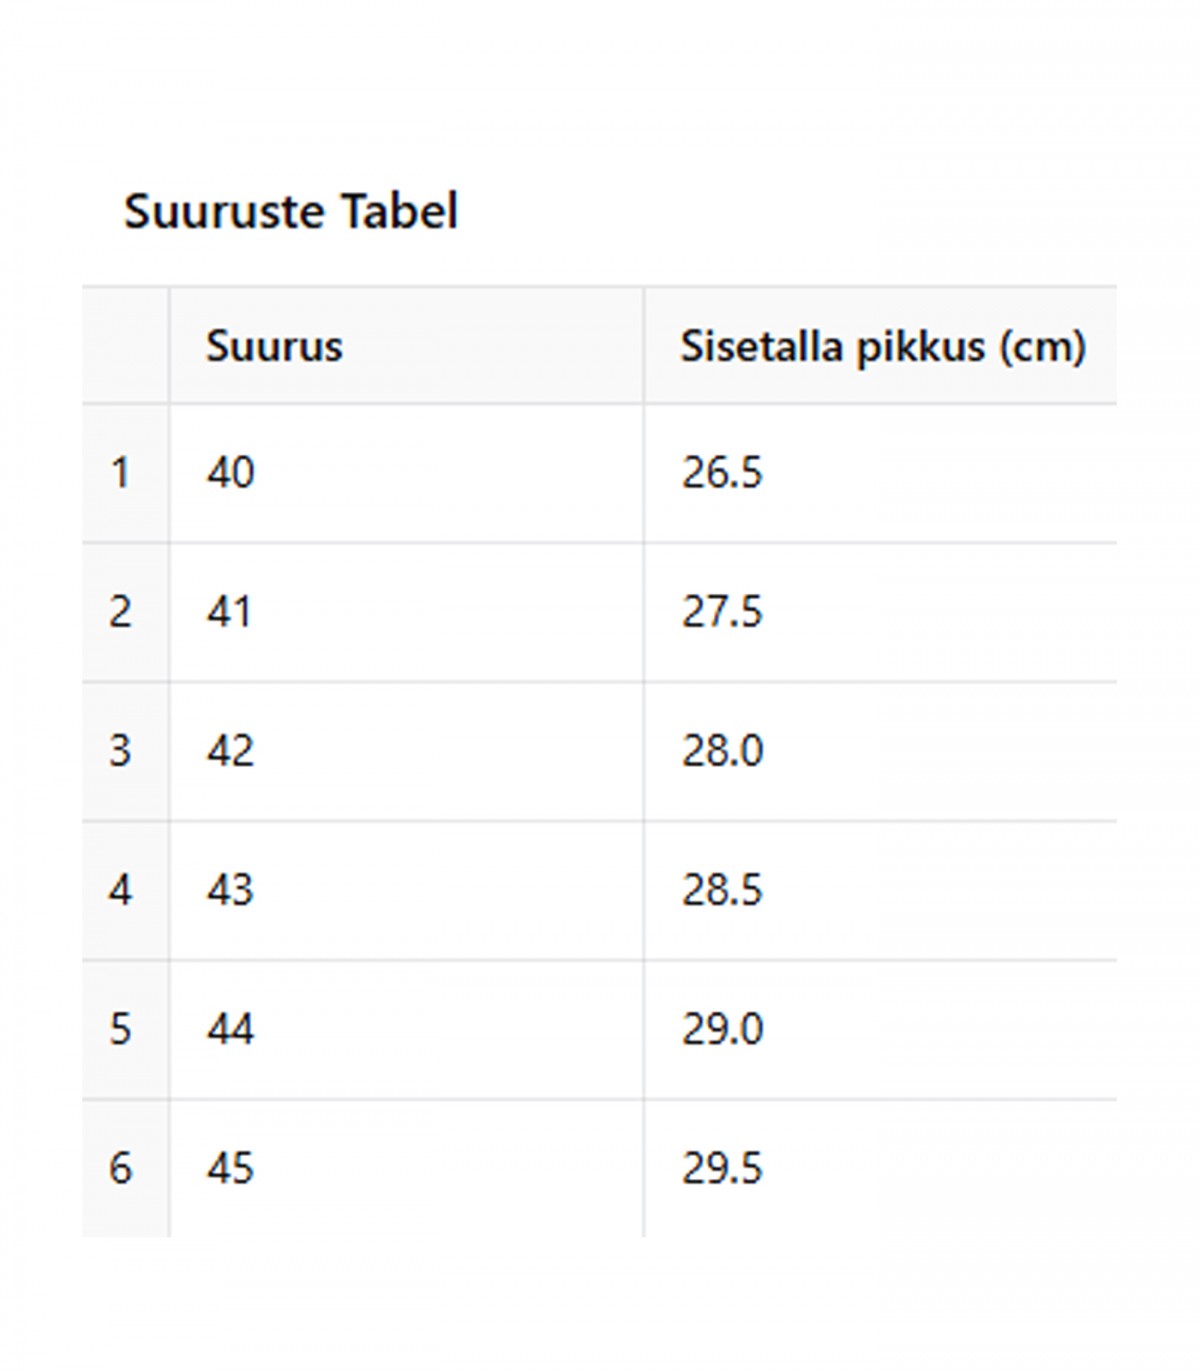Select row number 6
Screen dimensions: 1200x1372
125,1168
